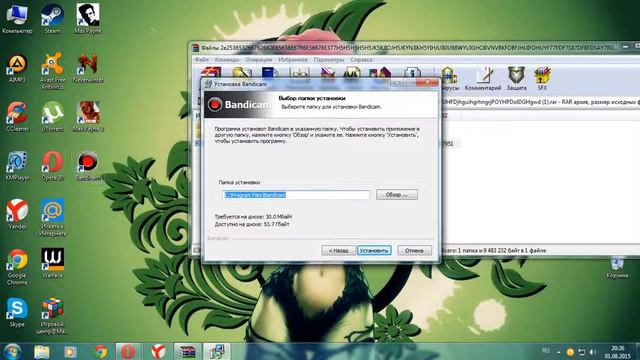This screenshot has width=640, height=360.
Task: Select the Искать в Интернете icon
Action: (x=52, y=218)
